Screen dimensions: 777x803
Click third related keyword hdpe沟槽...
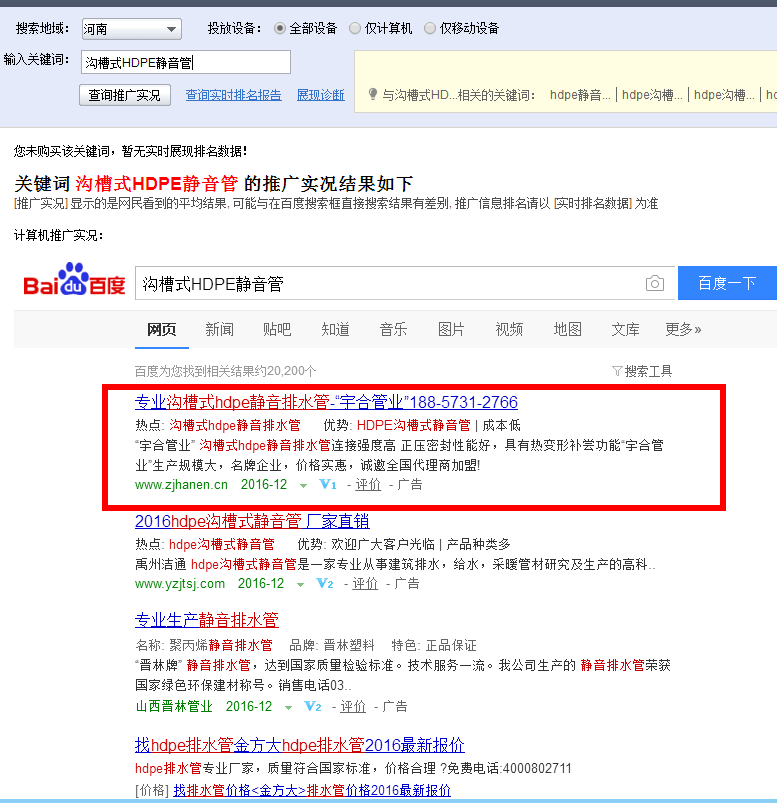click(x=724, y=95)
